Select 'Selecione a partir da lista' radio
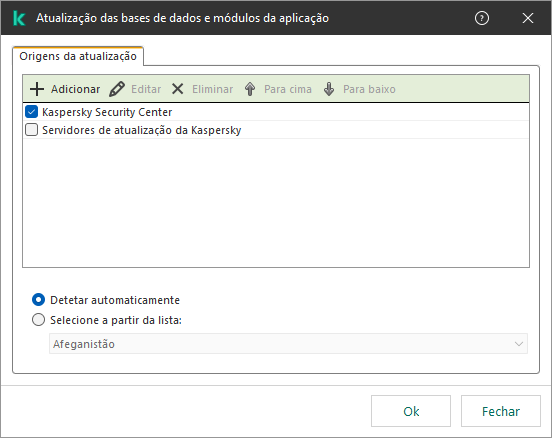This screenshot has height=438, width=552. coord(38,320)
